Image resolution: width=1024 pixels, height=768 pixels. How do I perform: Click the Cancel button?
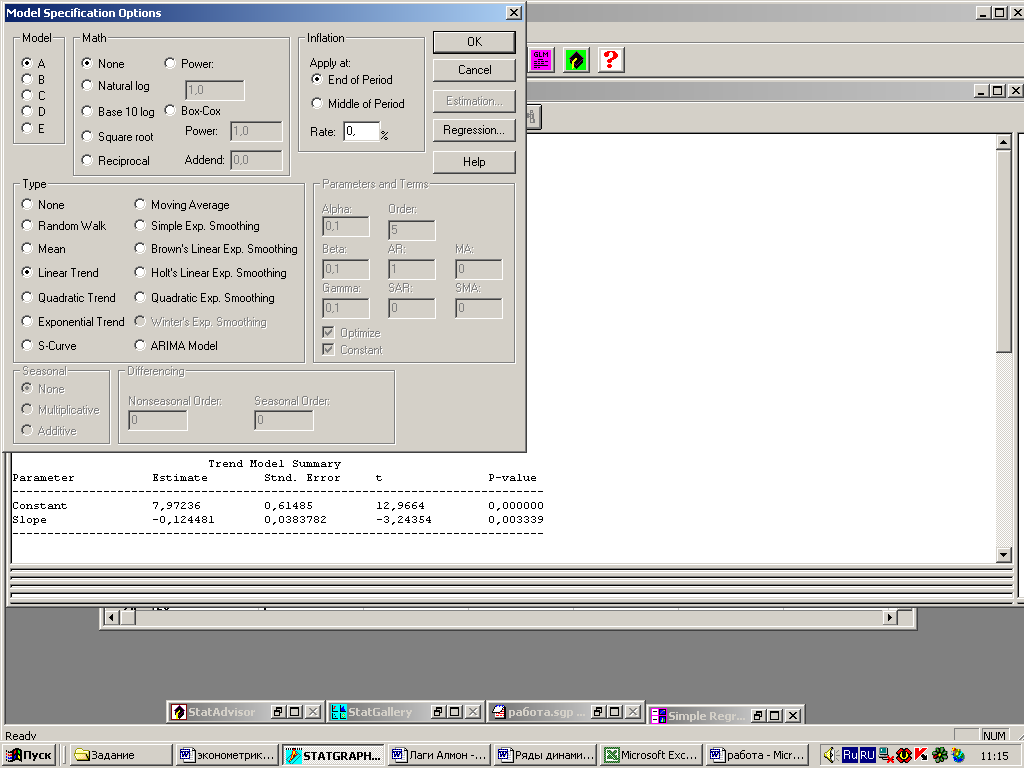(474, 70)
